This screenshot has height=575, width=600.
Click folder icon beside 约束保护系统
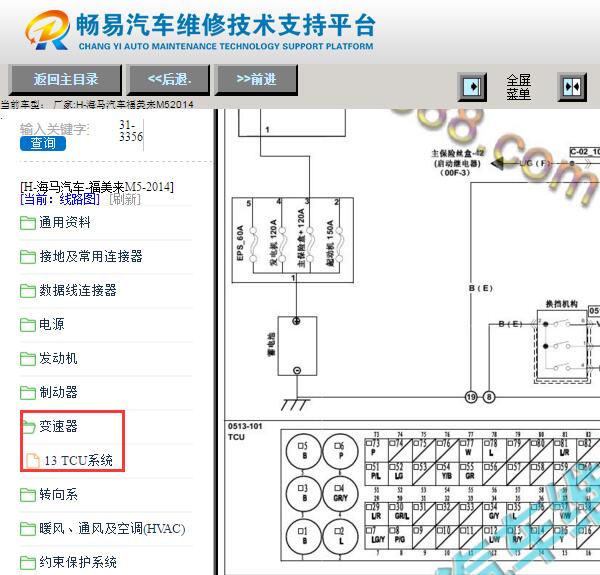(x=28, y=563)
